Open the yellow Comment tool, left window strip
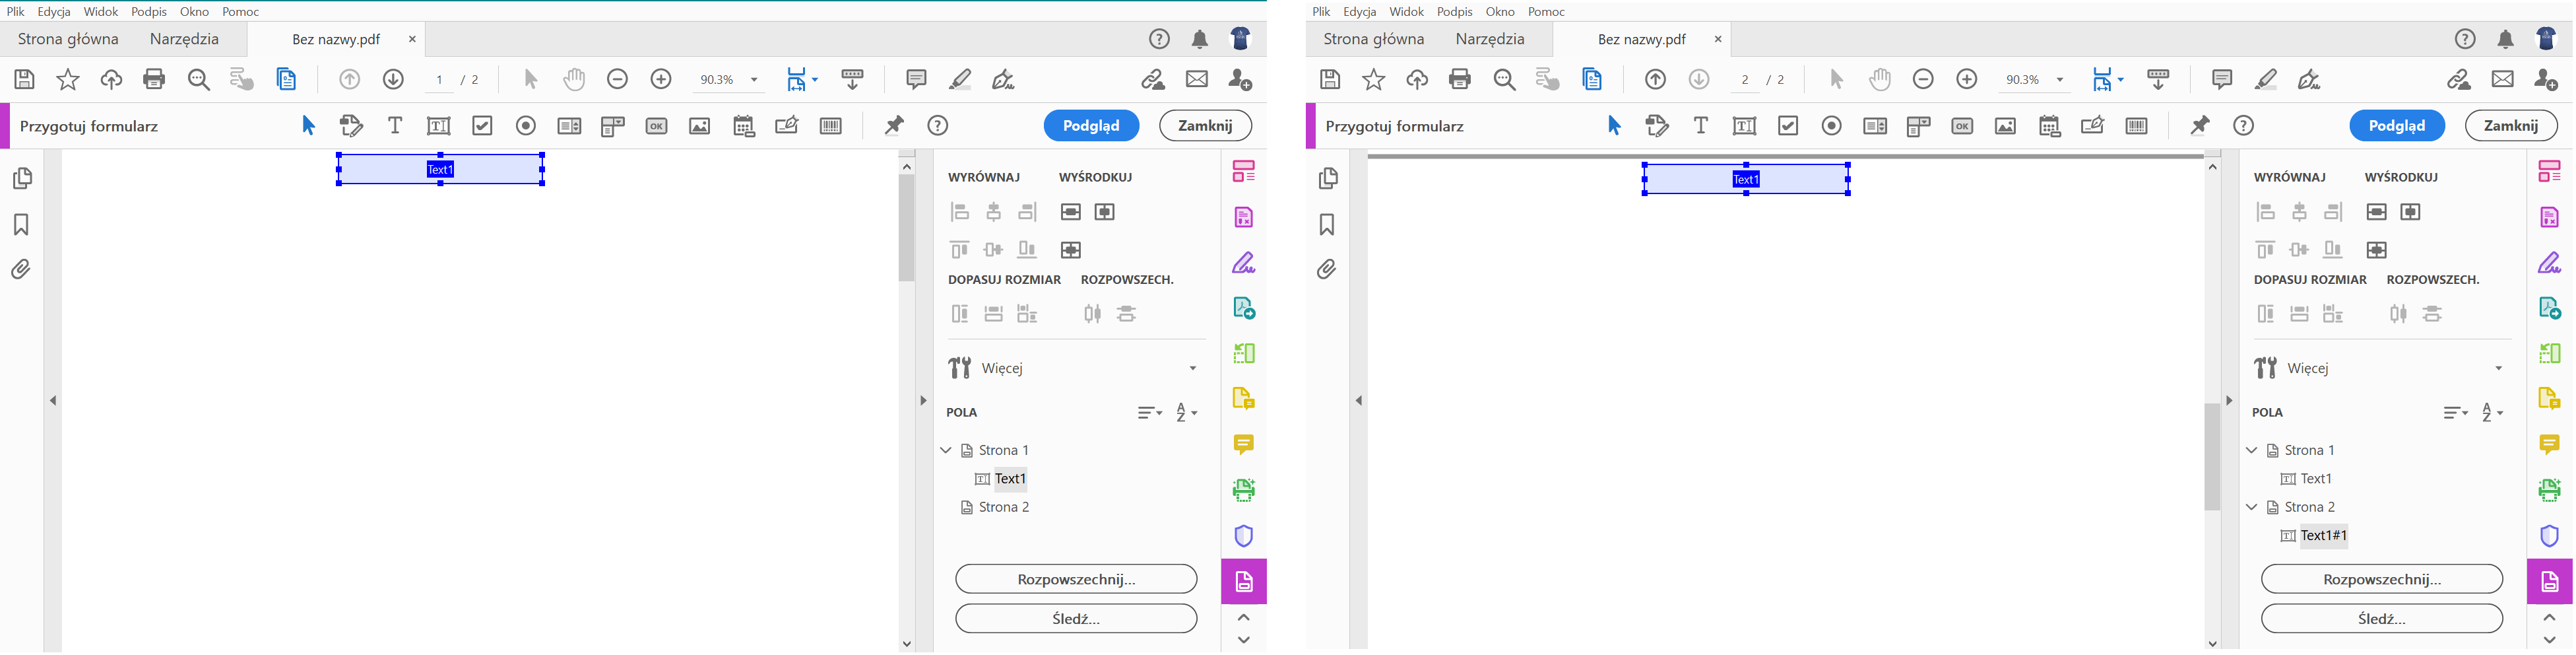The width and height of the screenshot is (2576, 655). click(1244, 445)
